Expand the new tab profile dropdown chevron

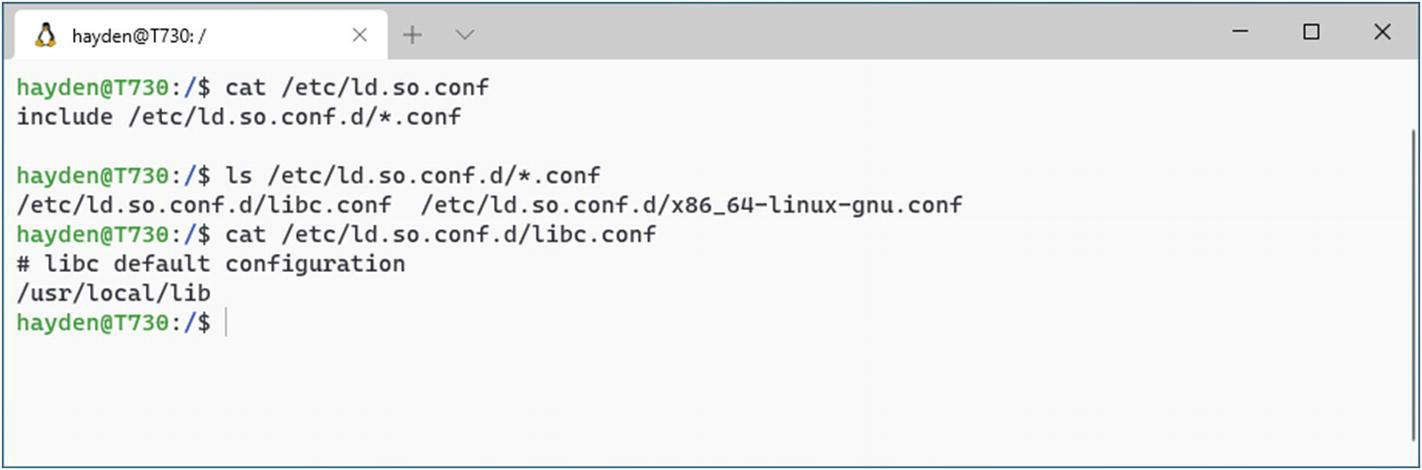coord(464,35)
